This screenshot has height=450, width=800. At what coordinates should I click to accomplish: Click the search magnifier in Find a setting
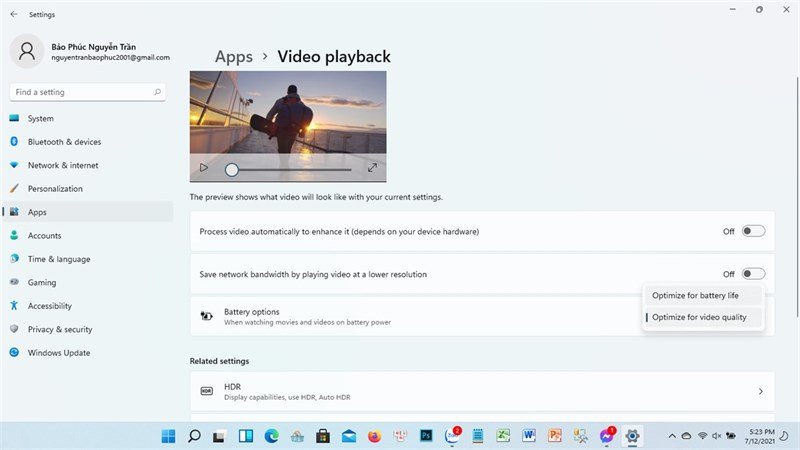coord(157,92)
